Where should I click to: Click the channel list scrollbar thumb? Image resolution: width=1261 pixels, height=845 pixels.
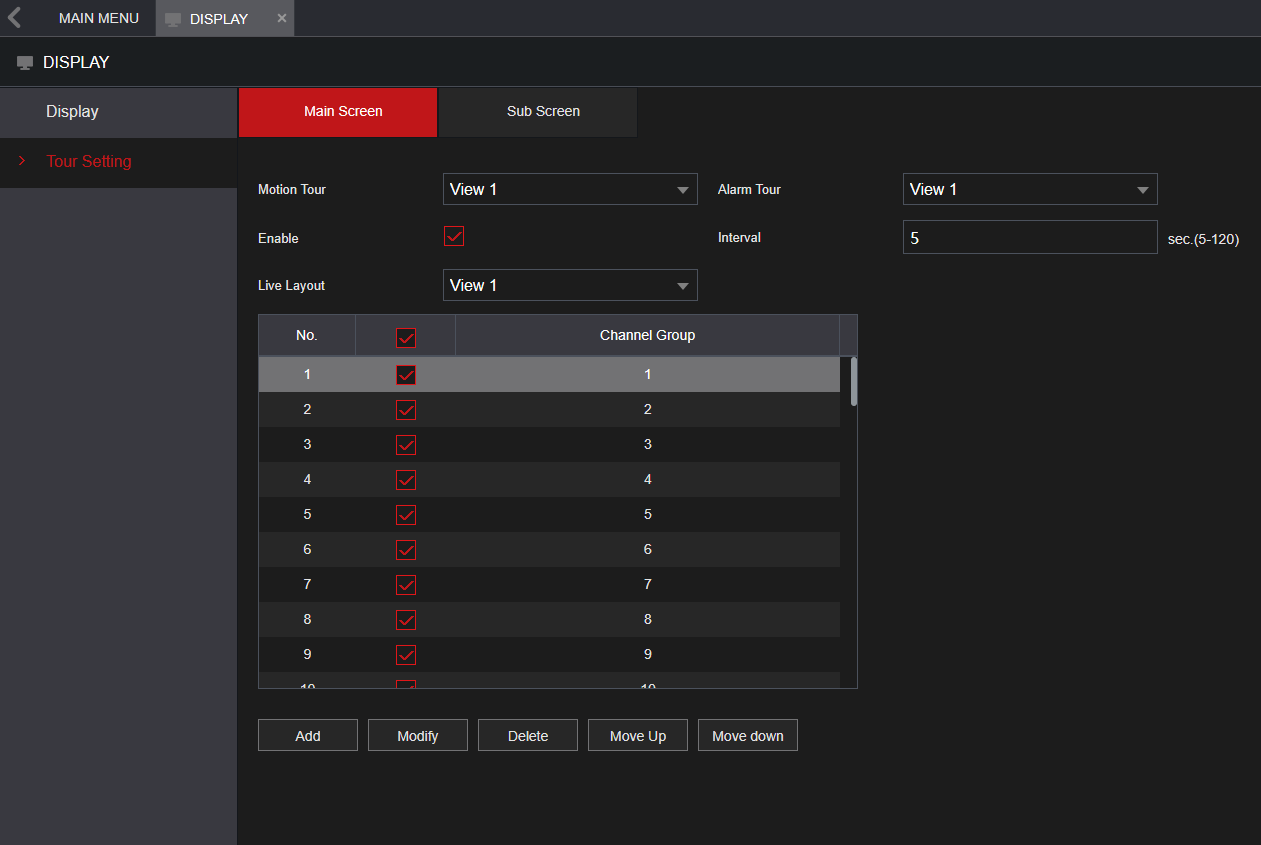[854, 381]
